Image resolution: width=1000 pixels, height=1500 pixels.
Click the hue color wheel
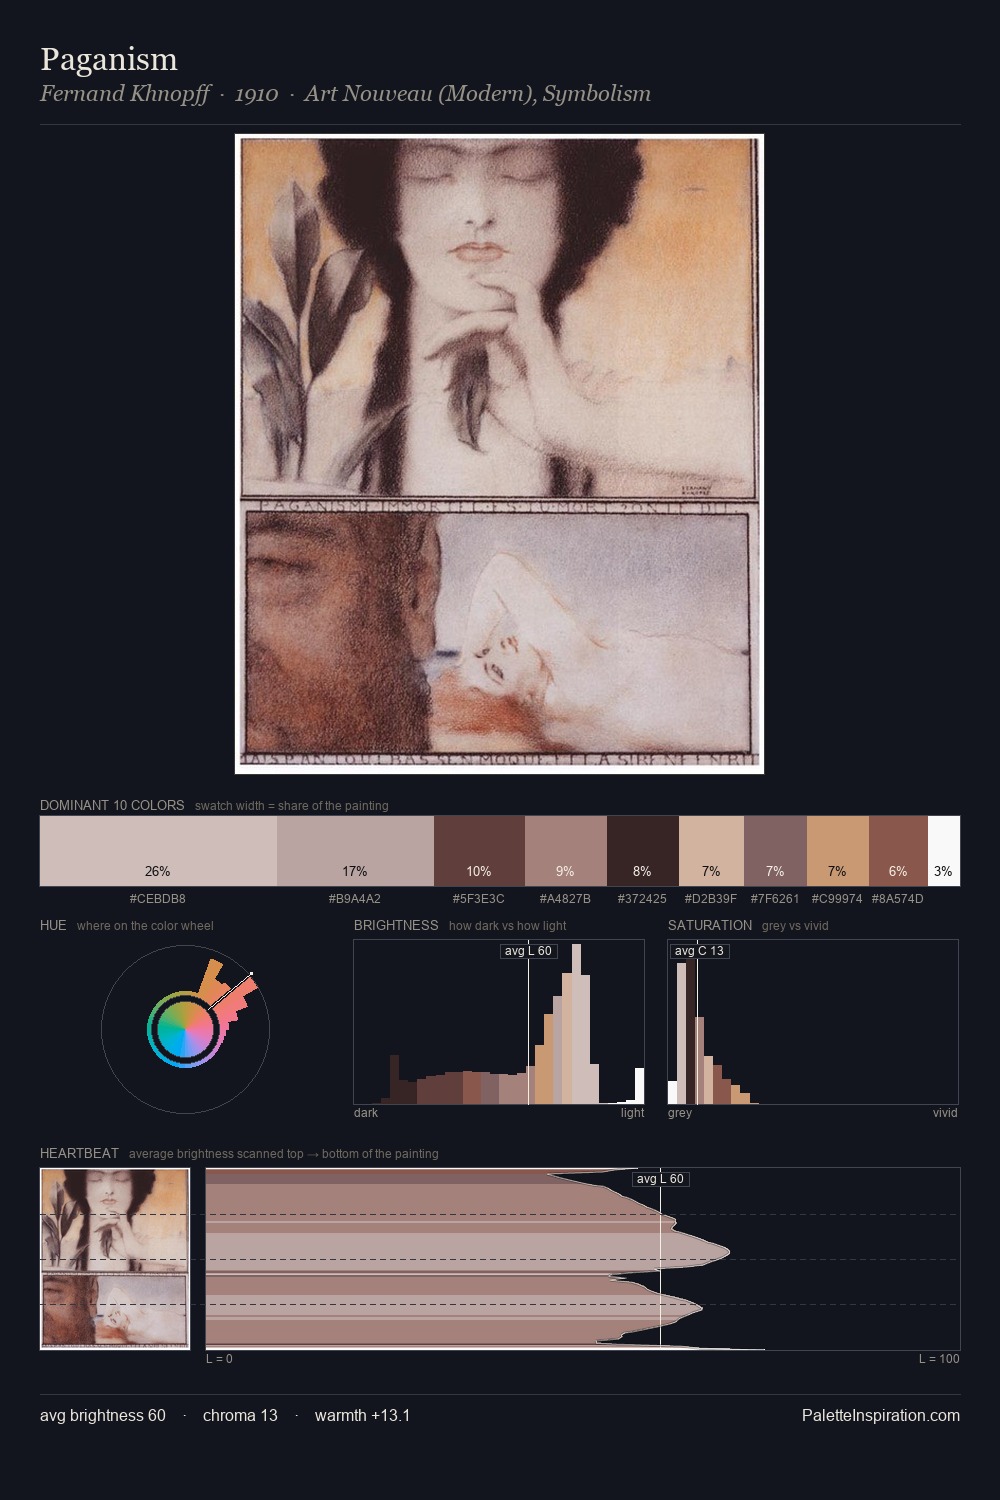pos(185,1029)
